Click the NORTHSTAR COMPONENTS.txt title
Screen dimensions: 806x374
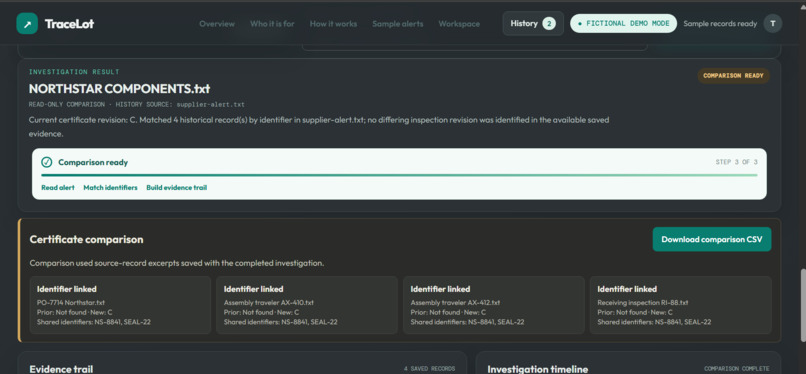click(119, 88)
